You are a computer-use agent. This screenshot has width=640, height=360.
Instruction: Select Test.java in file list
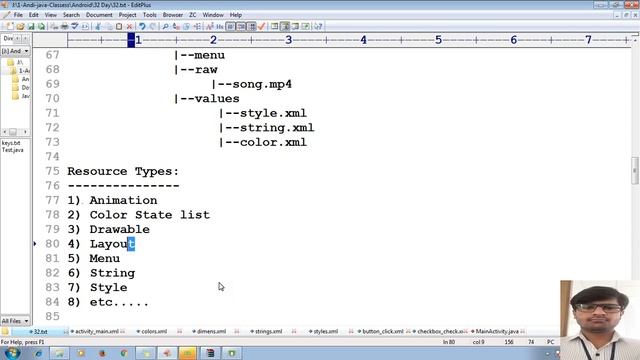(x=12, y=150)
